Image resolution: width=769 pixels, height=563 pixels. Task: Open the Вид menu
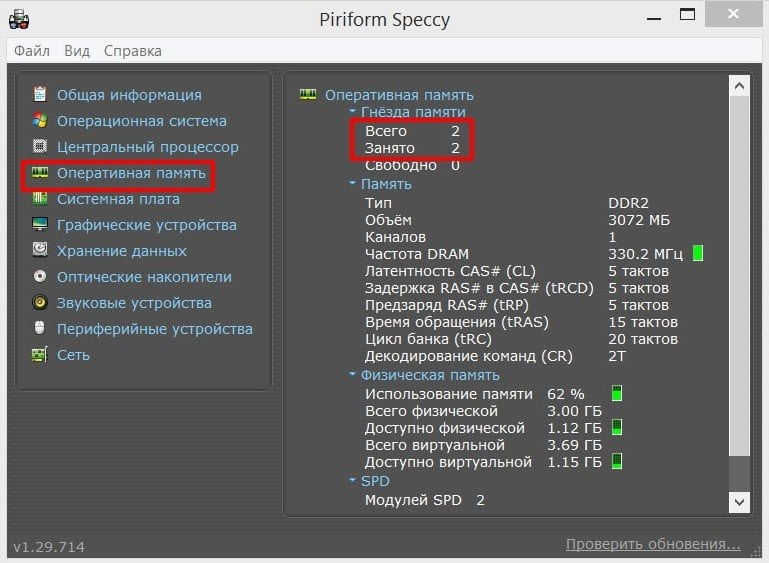coord(77,51)
